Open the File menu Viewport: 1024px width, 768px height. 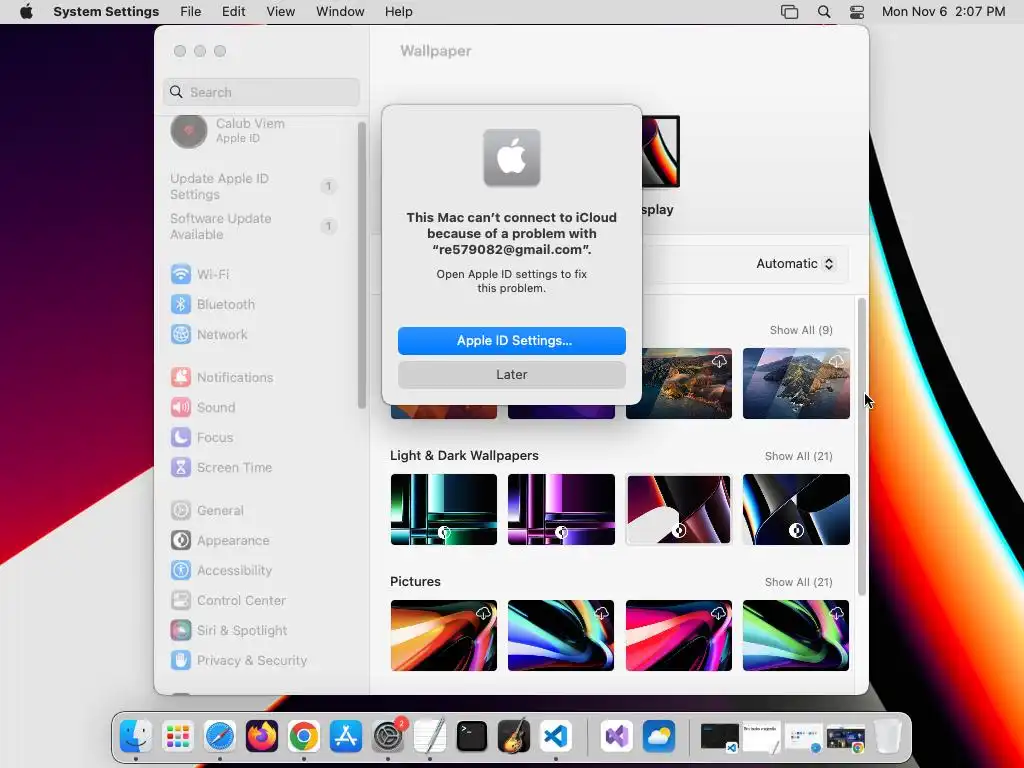click(191, 12)
